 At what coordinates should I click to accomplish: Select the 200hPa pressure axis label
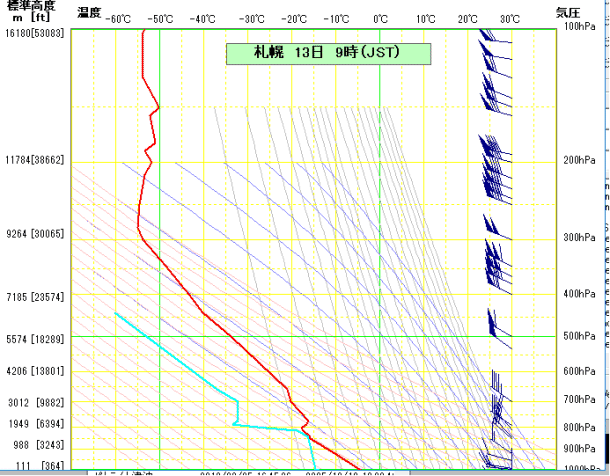point(579,161)
